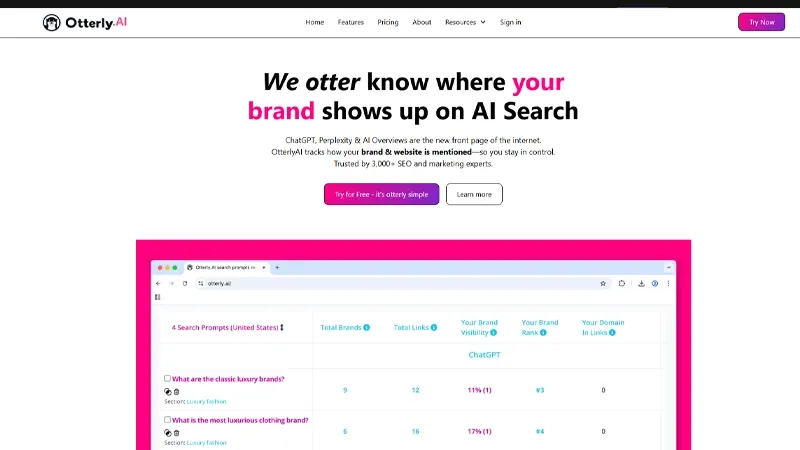This screenshot has height=450, width=800.
Task: Click the browser reload icon
Action: click(184, 283)
